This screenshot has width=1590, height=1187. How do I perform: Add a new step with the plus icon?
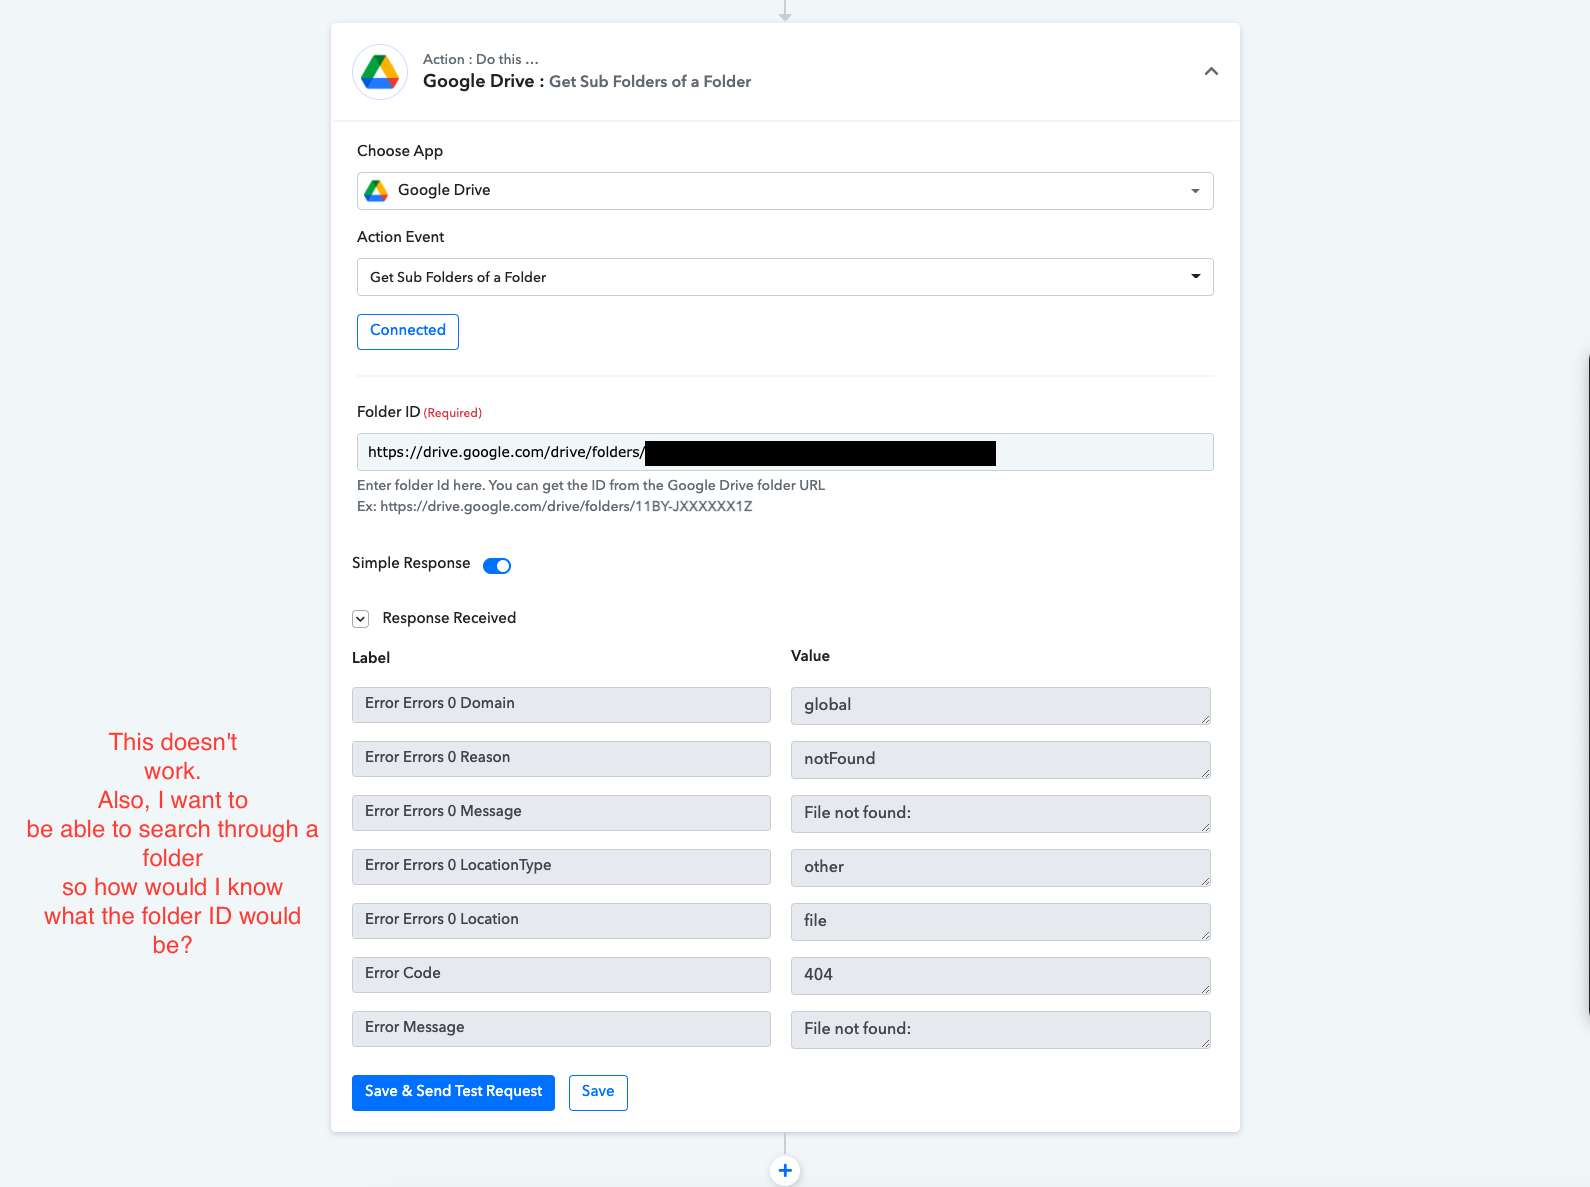pos(785,1170)
